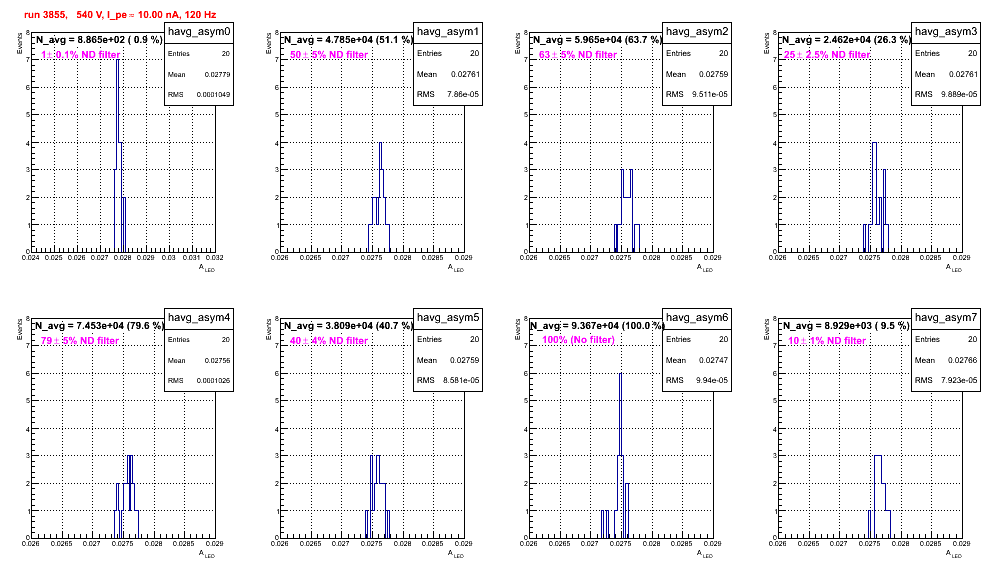Viewport: 996px width, 572px height.
Task: Click Mean 0.02779 in havg_asym0 stats
Action: click(199, 74)
